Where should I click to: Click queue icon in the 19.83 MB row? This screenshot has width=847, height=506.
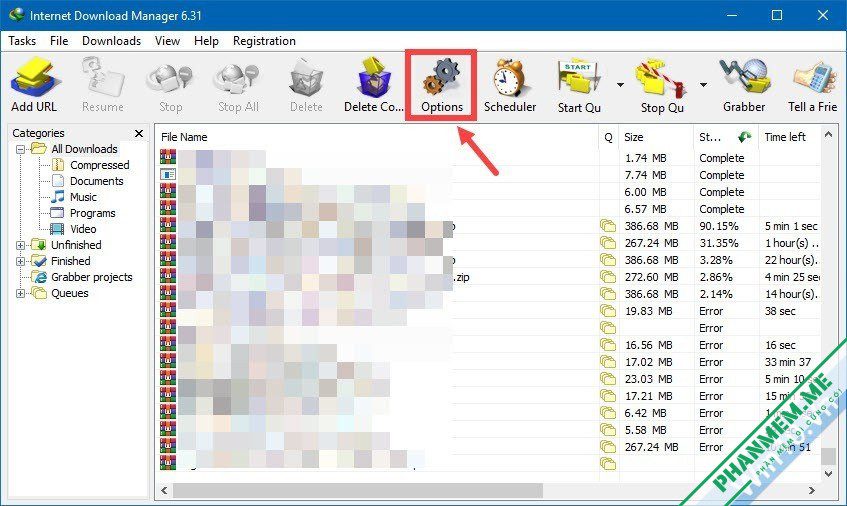pyautogui.click(x=608, y=311)
